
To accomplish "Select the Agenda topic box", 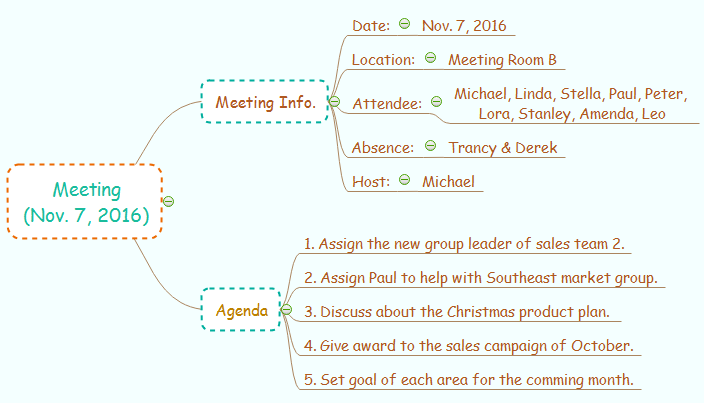I will coord(241,310).
